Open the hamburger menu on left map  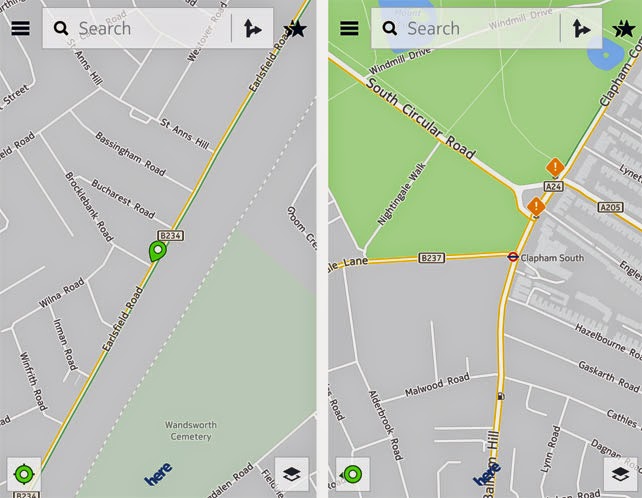coord(20,28)
